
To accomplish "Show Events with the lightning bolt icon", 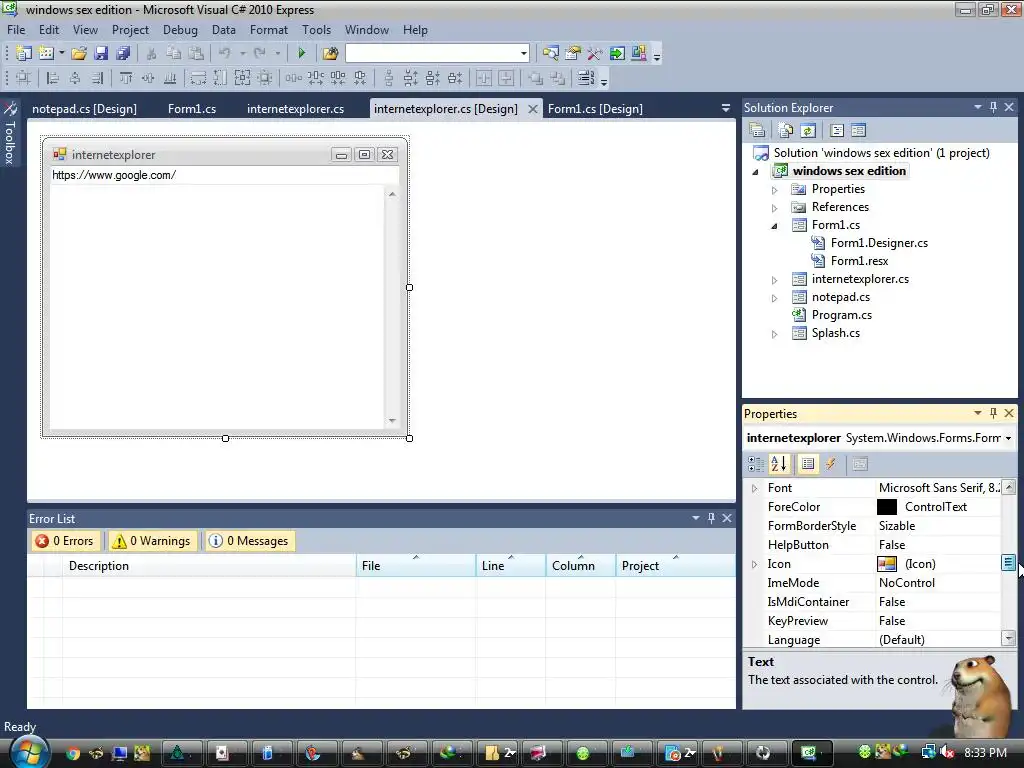I will [x=831, y=464].
